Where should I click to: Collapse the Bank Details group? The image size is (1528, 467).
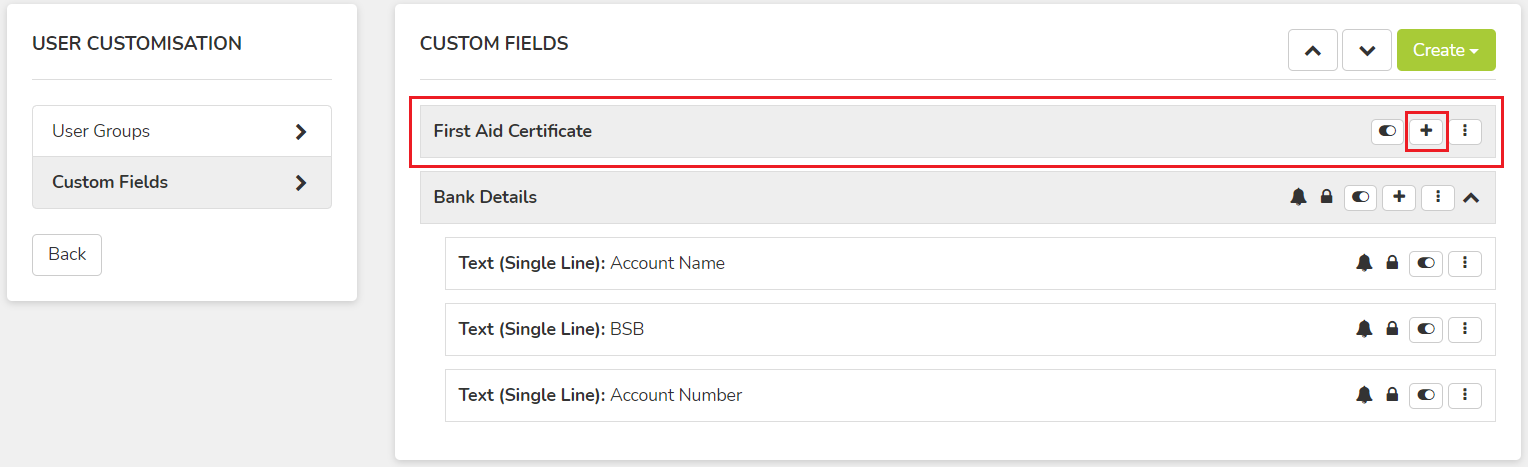click(1470, 198)
